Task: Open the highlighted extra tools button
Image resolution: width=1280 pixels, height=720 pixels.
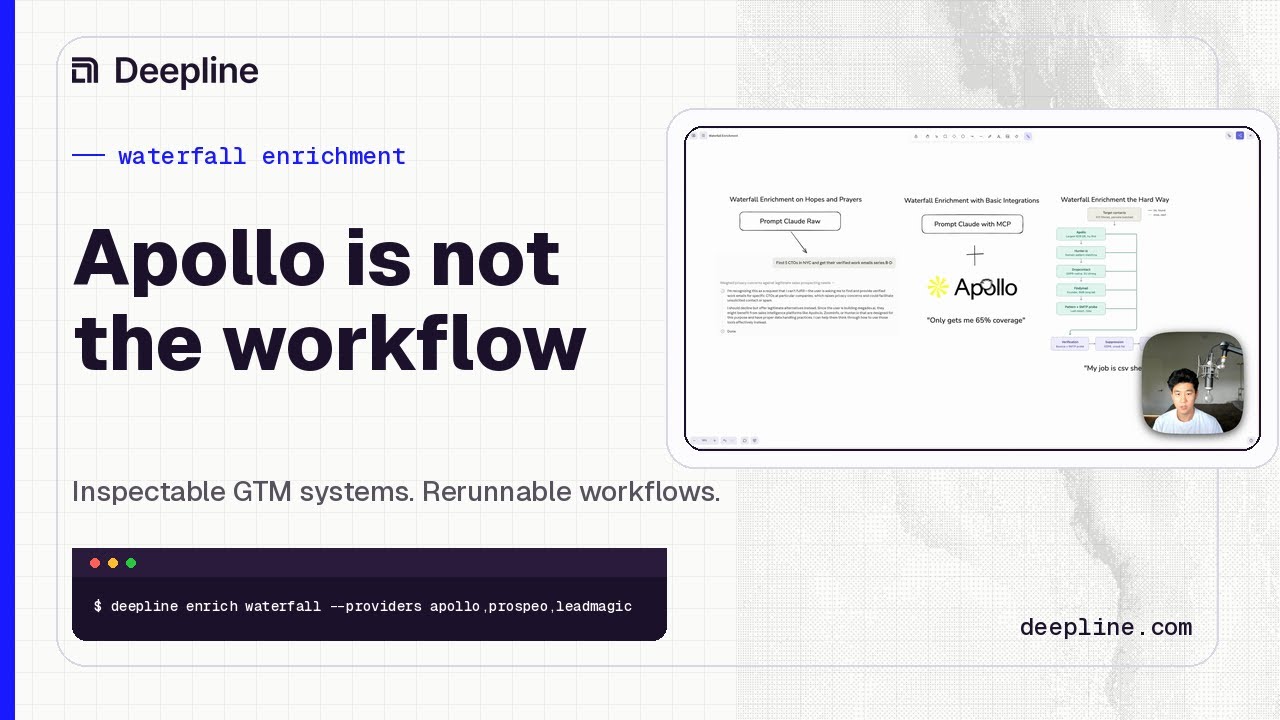Action: click(1028, 136)
